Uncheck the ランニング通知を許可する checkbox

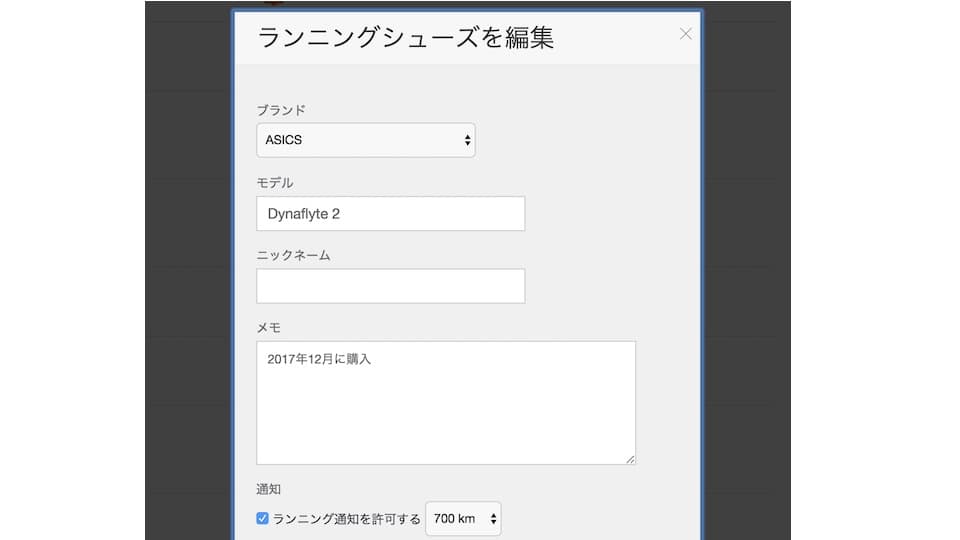tap(262, 519)
